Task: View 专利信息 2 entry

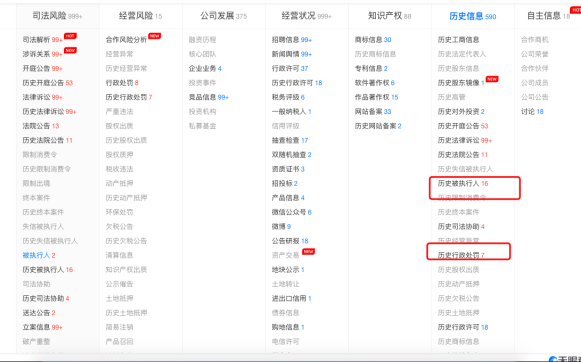Action: [371, 69]
